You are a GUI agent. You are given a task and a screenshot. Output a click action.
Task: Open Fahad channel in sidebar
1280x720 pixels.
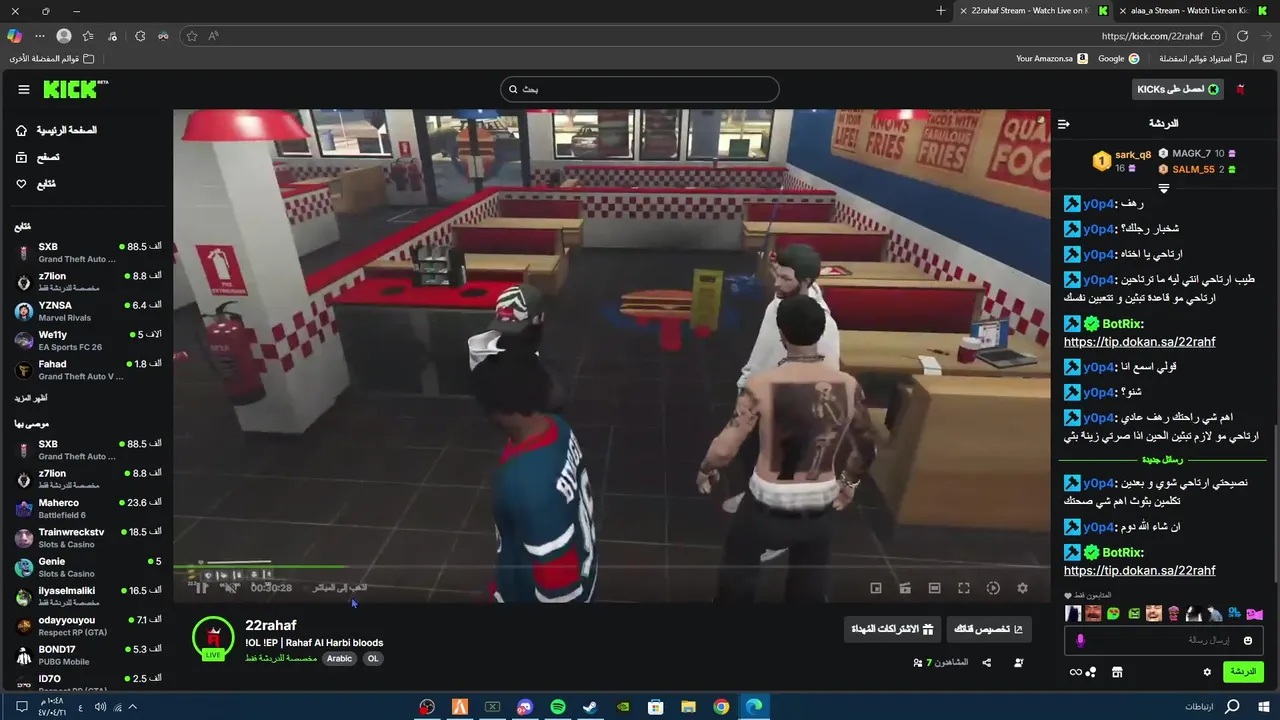coord(88,370)
